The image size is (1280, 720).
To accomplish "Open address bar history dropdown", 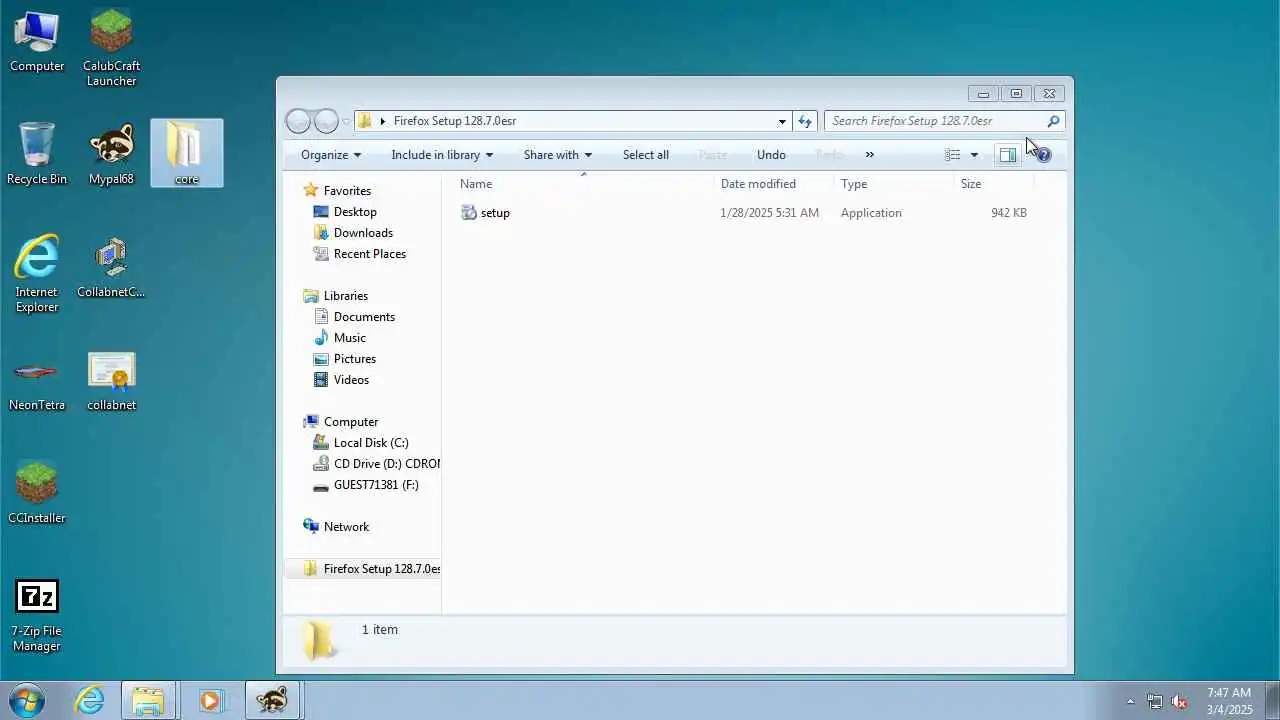I will [782, 121].
